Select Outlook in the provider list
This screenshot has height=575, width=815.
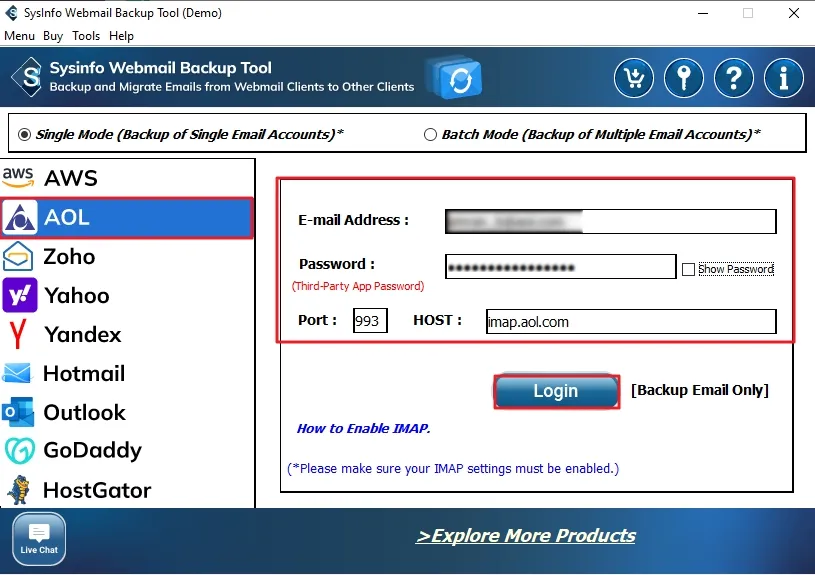tap(127, 412)
